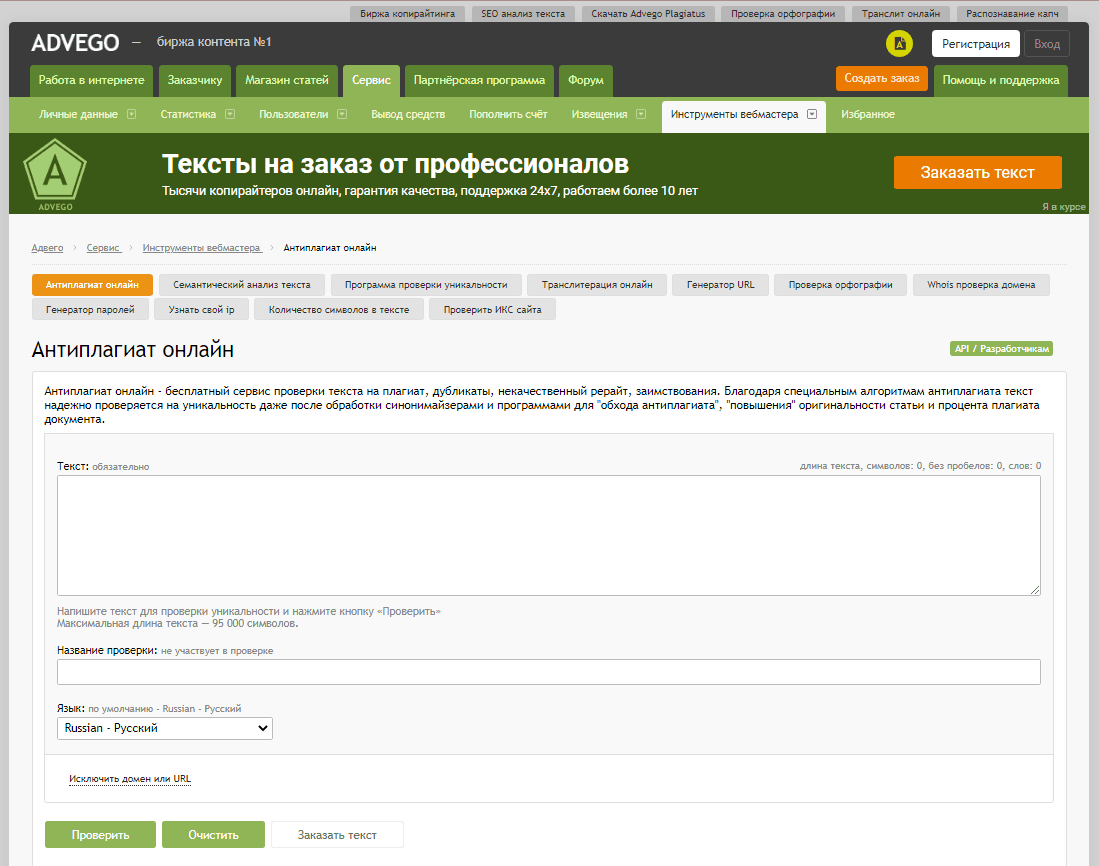Image resolution: width=1099 pixels, height=866 pixels.
Task: Open Семантический анализ текста tool
Action: click(242, 284)
